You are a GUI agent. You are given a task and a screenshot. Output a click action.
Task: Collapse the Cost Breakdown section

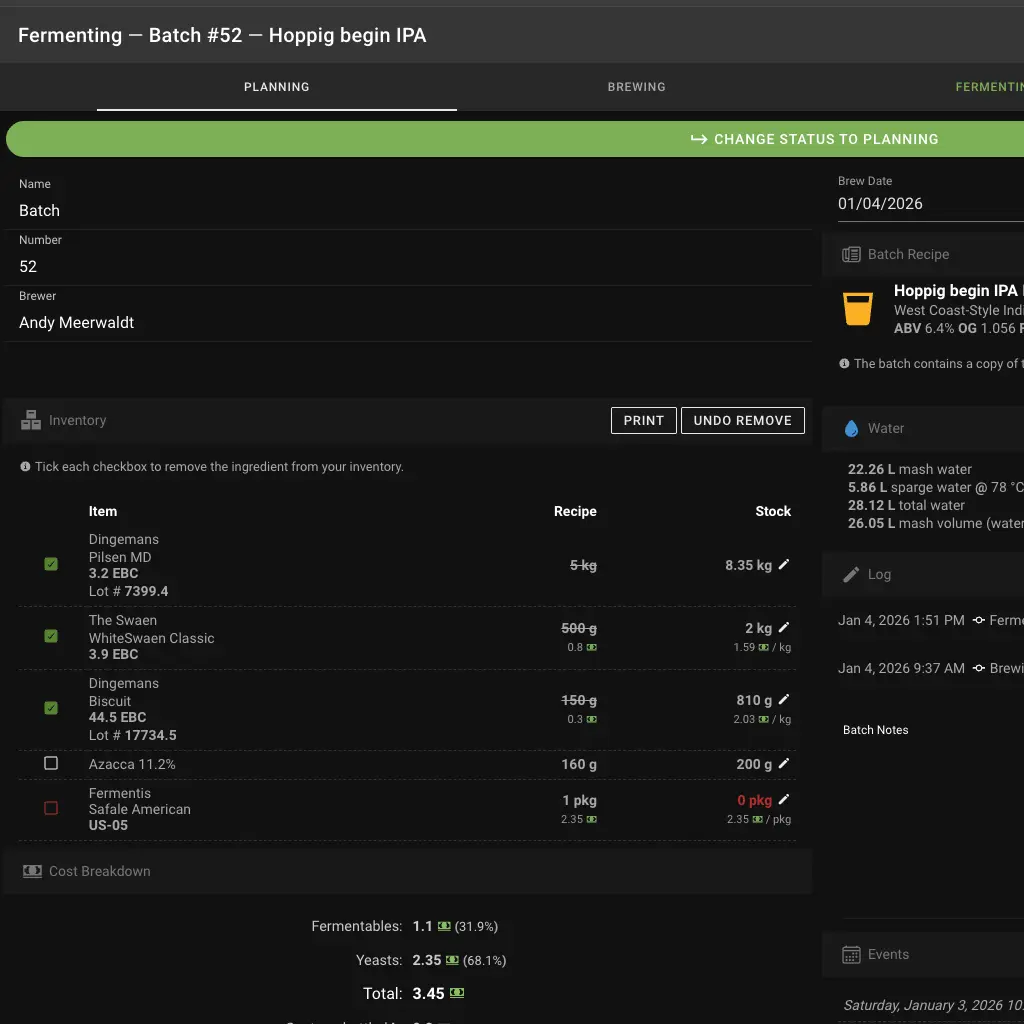point(100,871)
